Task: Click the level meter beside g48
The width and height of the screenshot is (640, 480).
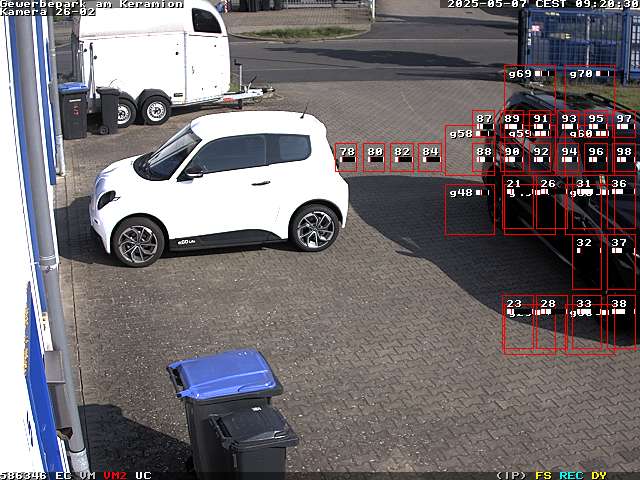Action: coord(483,192)
